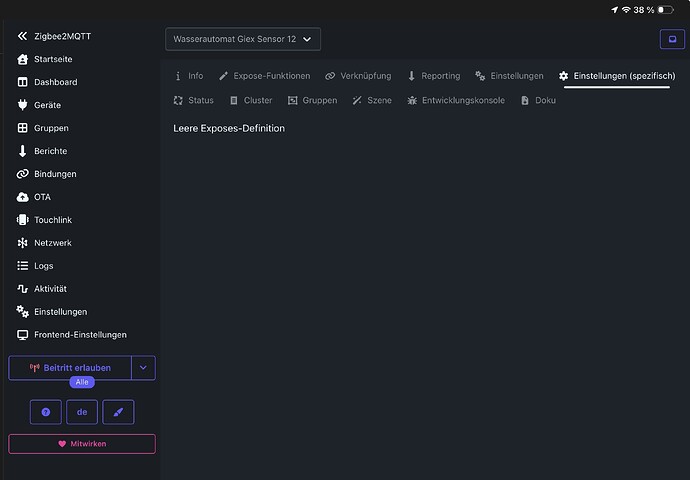690x480 pixels.
Task: Click the Verknüpfung link icon
Action: [x=330, y=76]
